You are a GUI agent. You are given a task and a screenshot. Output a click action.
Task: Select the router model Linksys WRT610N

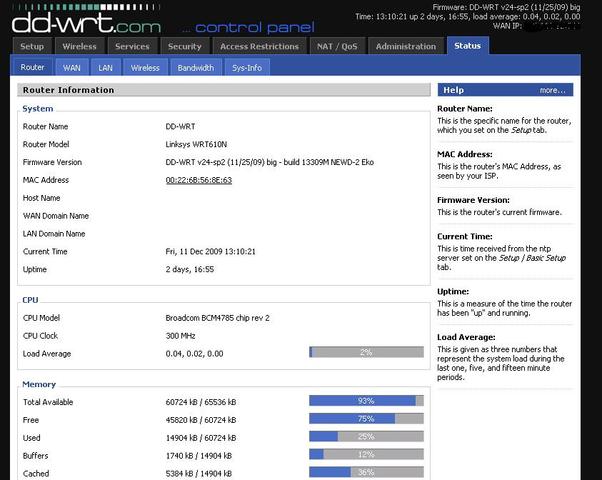click(x=196, y=144)
